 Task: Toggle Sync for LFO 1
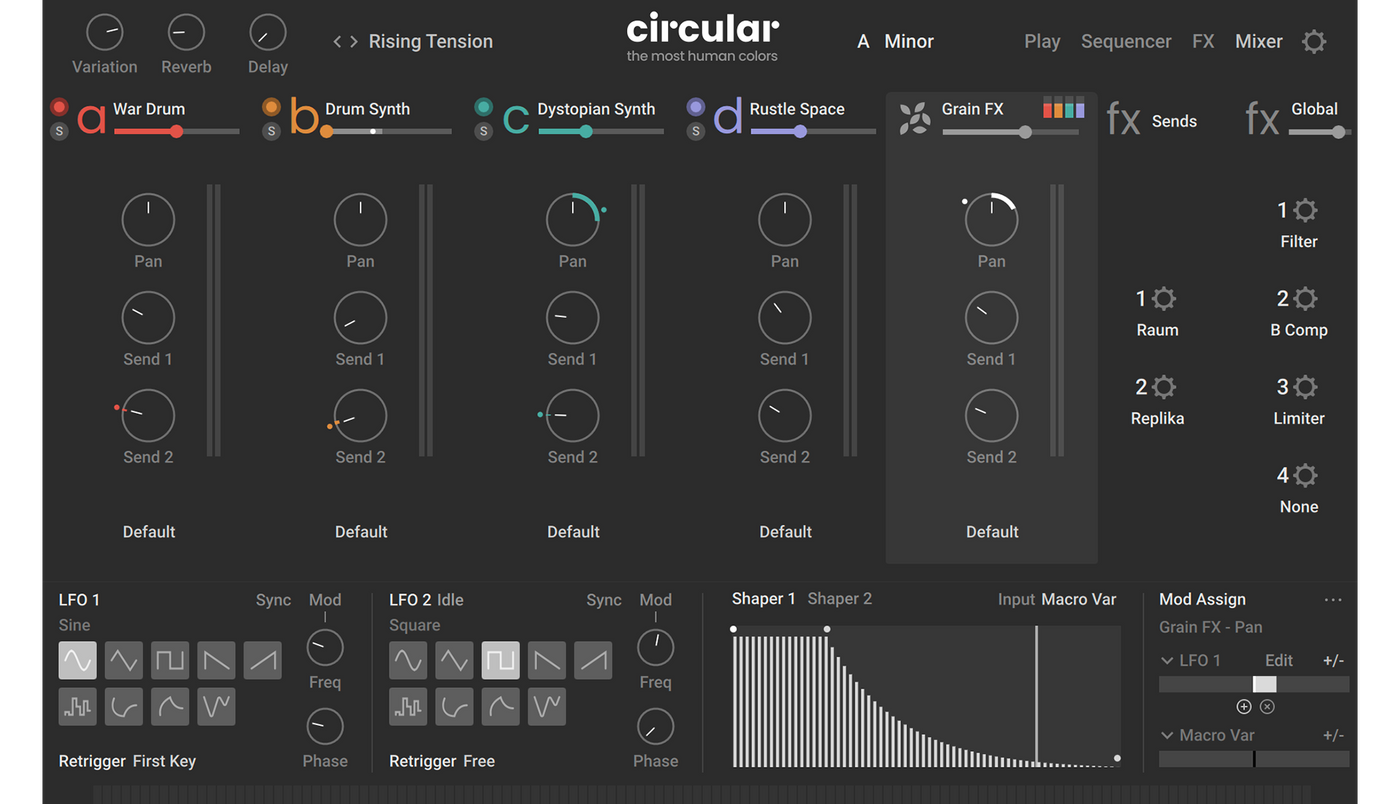(273, 600)
